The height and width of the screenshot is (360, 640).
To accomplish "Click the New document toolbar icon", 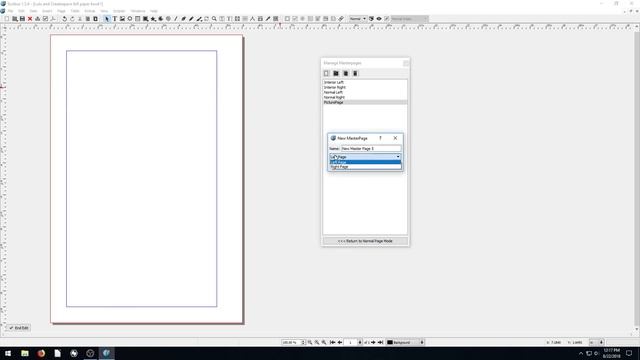I will pyautogui.click(x=7, y=19).
